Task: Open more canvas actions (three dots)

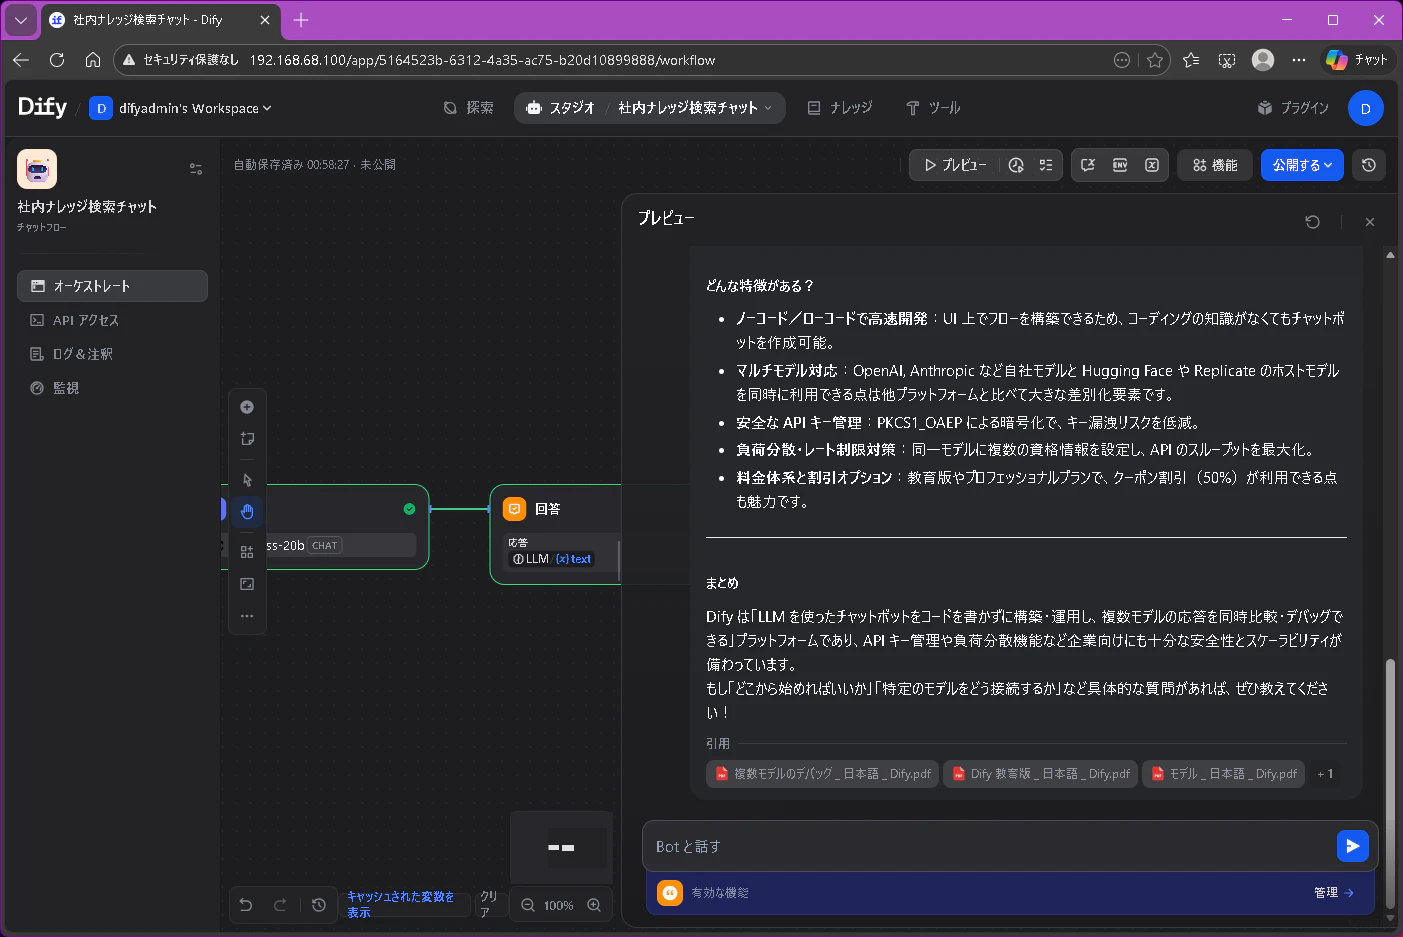Action: [x=247, y=616]
